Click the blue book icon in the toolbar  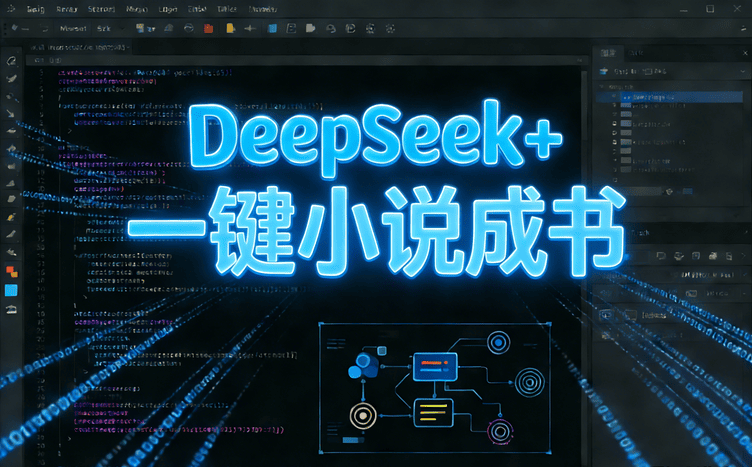point(272,29)
